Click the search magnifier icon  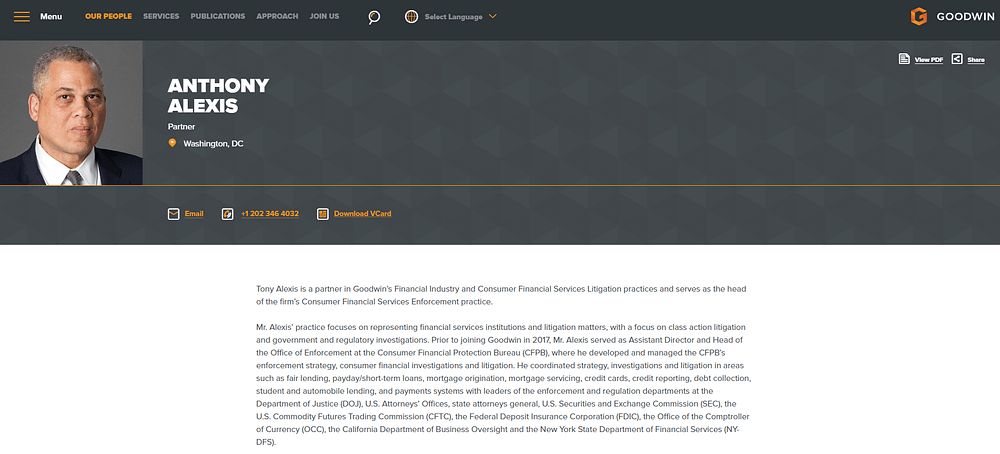click(x=374, y=17)
